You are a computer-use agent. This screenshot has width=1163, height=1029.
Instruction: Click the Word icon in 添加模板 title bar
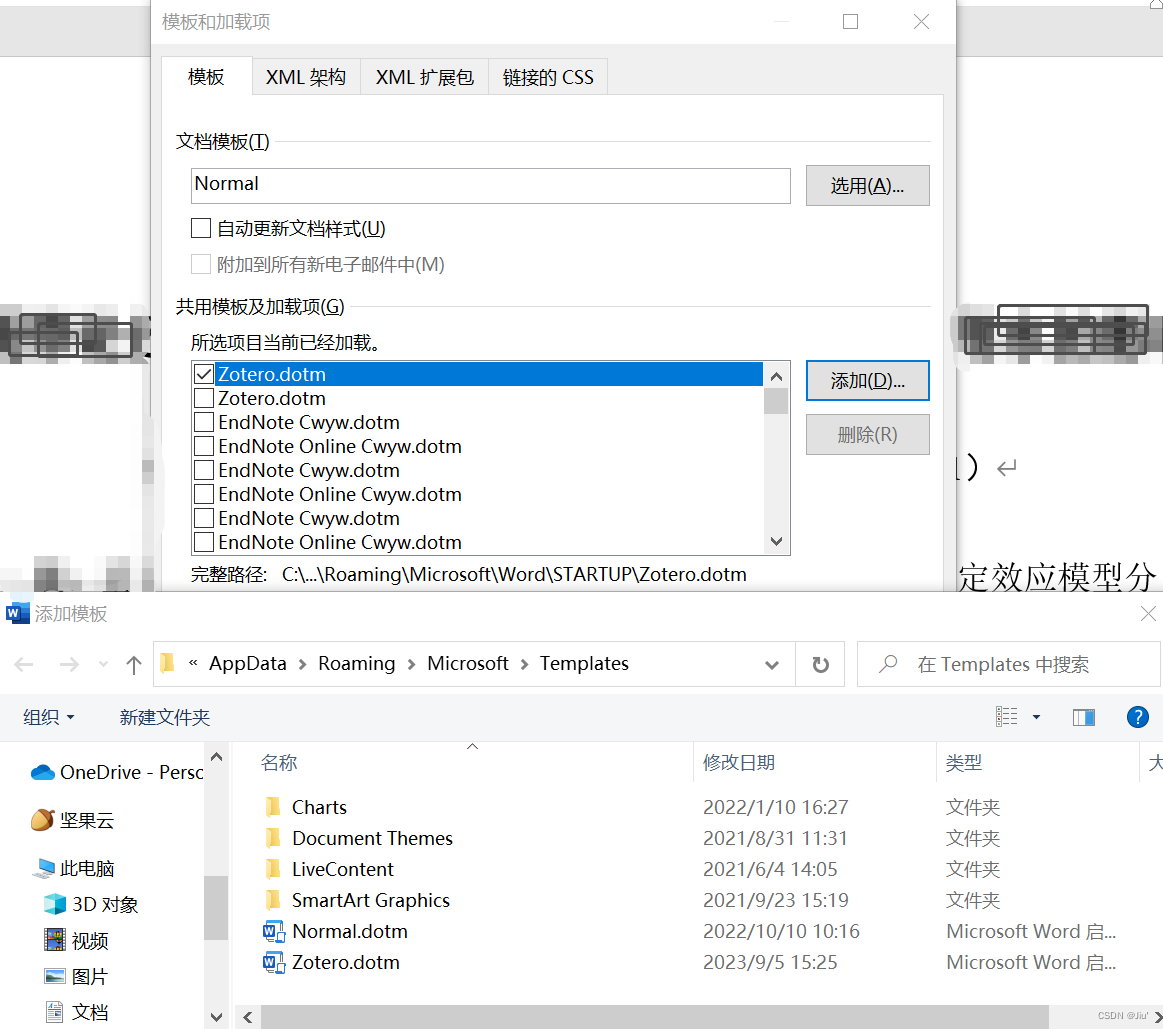pos(17,614)
